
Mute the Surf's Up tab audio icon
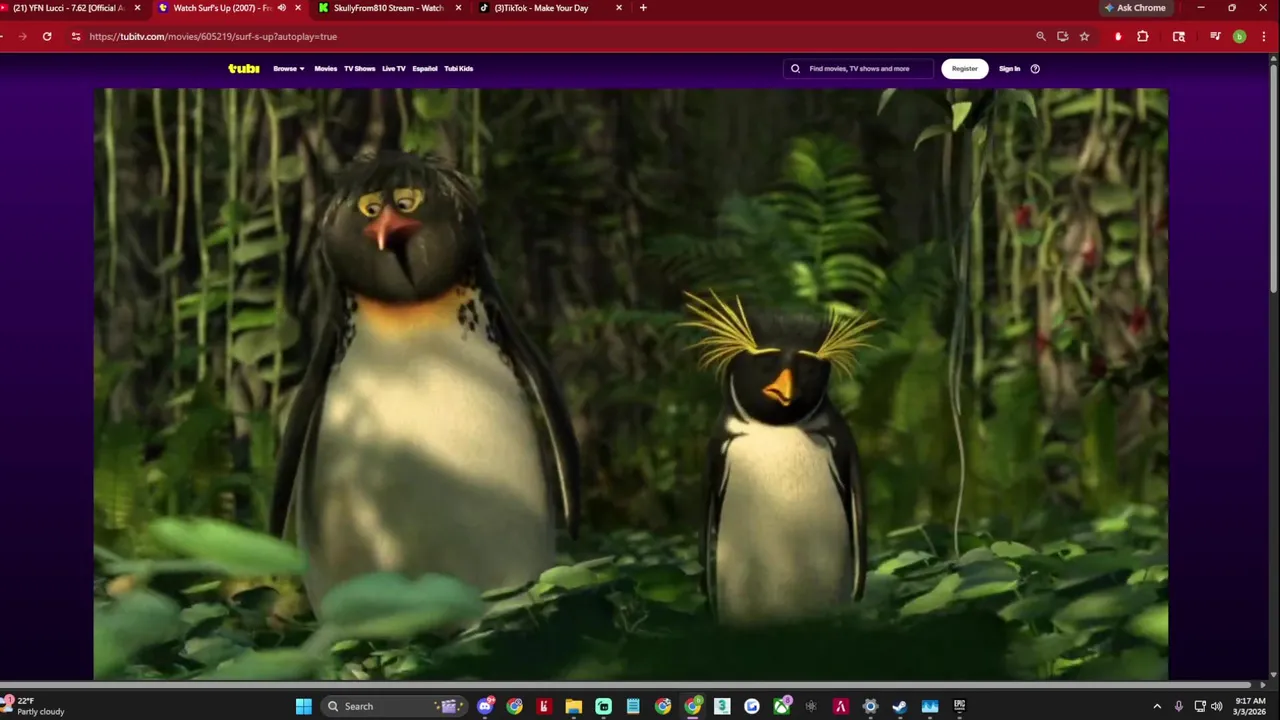tap(281, 8)
